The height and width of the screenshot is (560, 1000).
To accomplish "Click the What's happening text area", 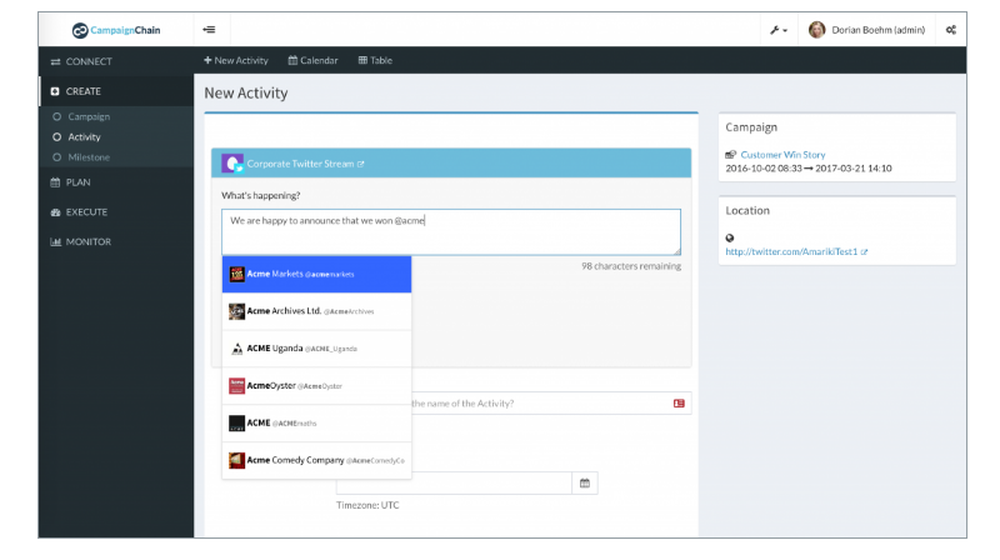I will (x=451, y=232).
